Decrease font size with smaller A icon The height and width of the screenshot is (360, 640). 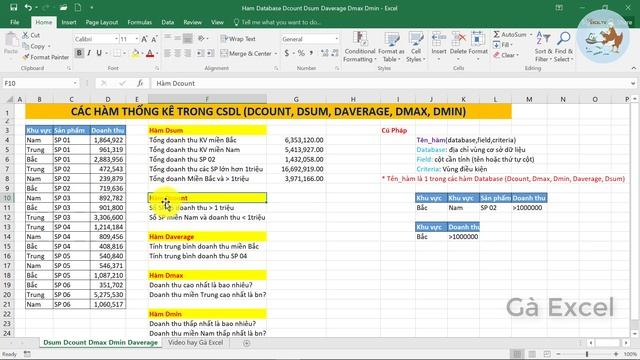[154, 39]
